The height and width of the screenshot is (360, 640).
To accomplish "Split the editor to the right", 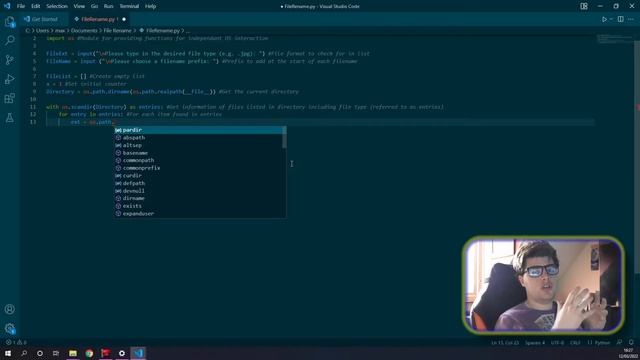I will (620, 19).
